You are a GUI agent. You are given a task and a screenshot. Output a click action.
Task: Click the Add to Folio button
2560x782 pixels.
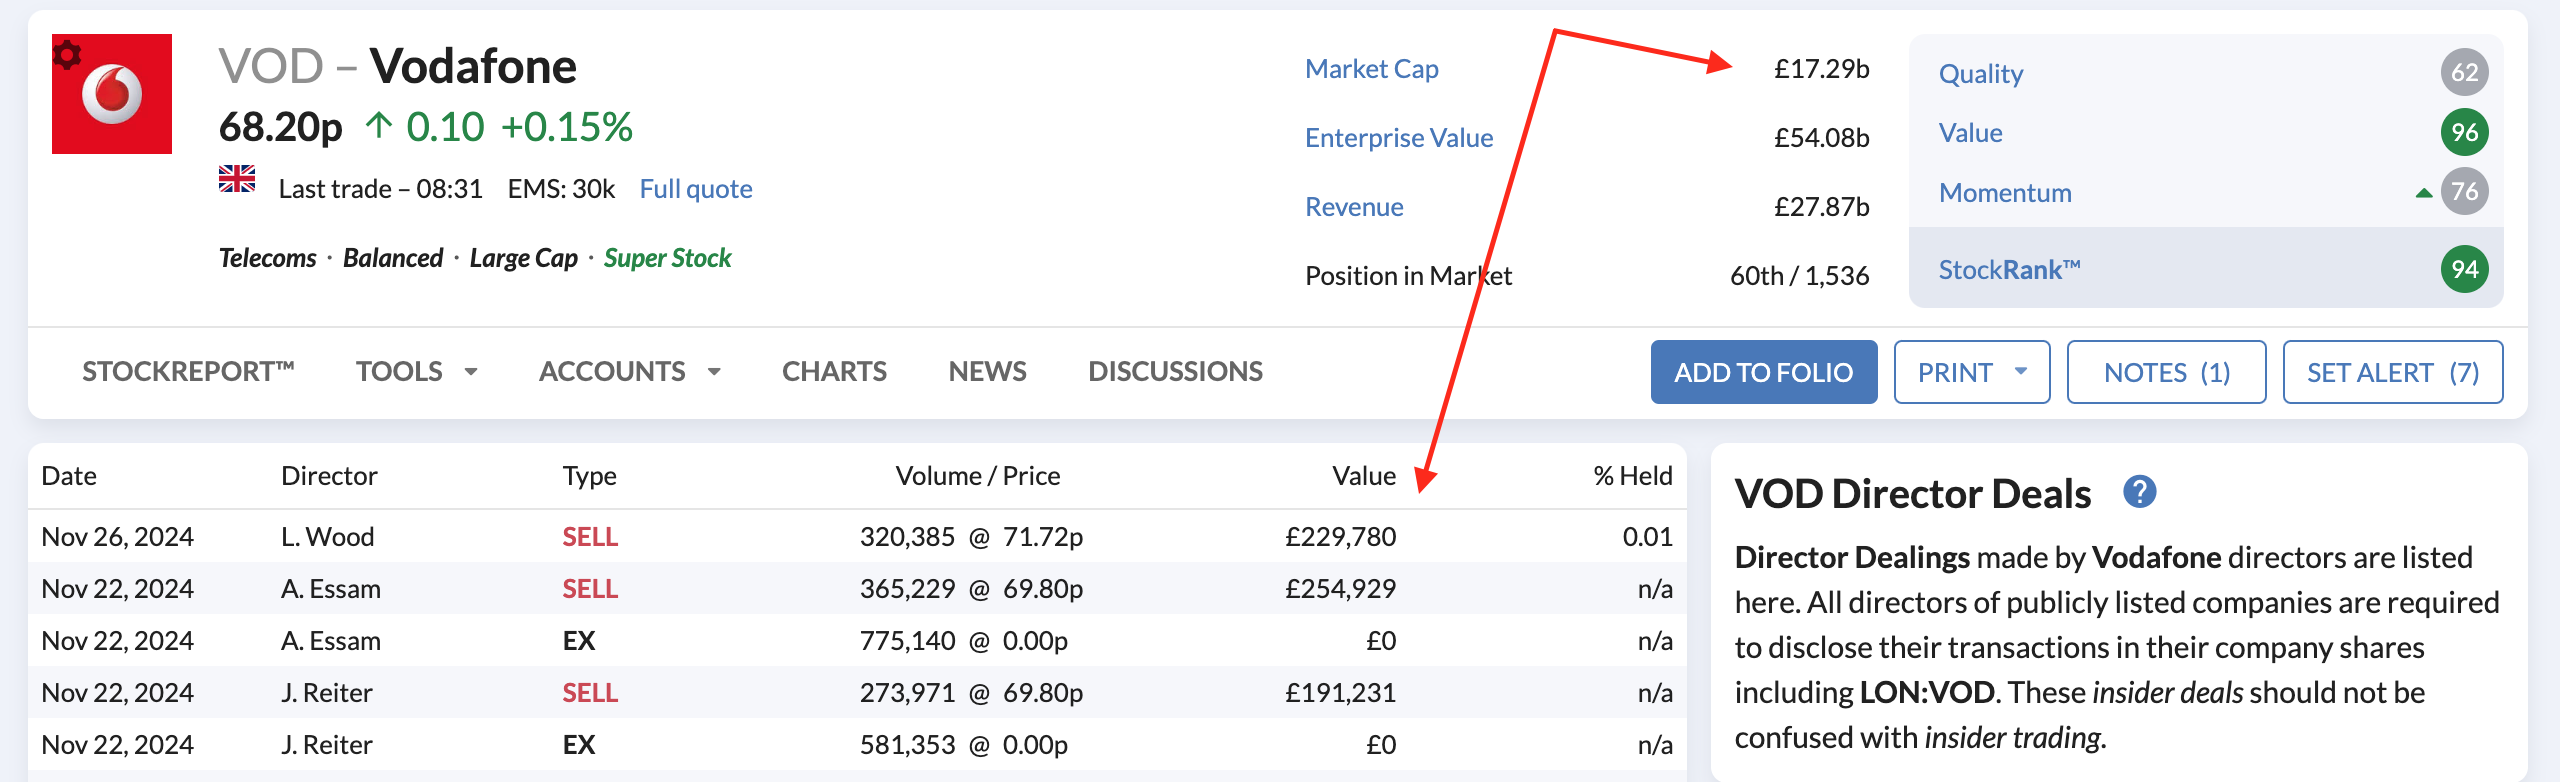[1764, 372]
